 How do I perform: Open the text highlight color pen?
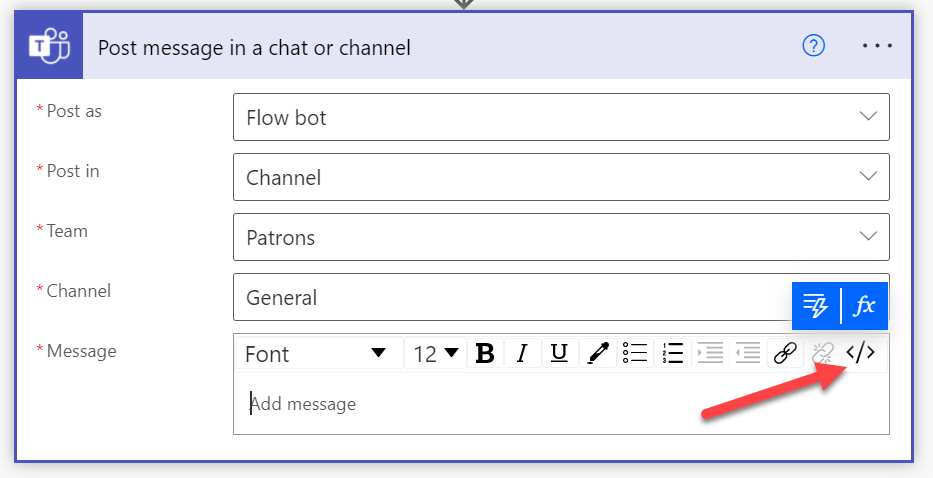point(598,353)
